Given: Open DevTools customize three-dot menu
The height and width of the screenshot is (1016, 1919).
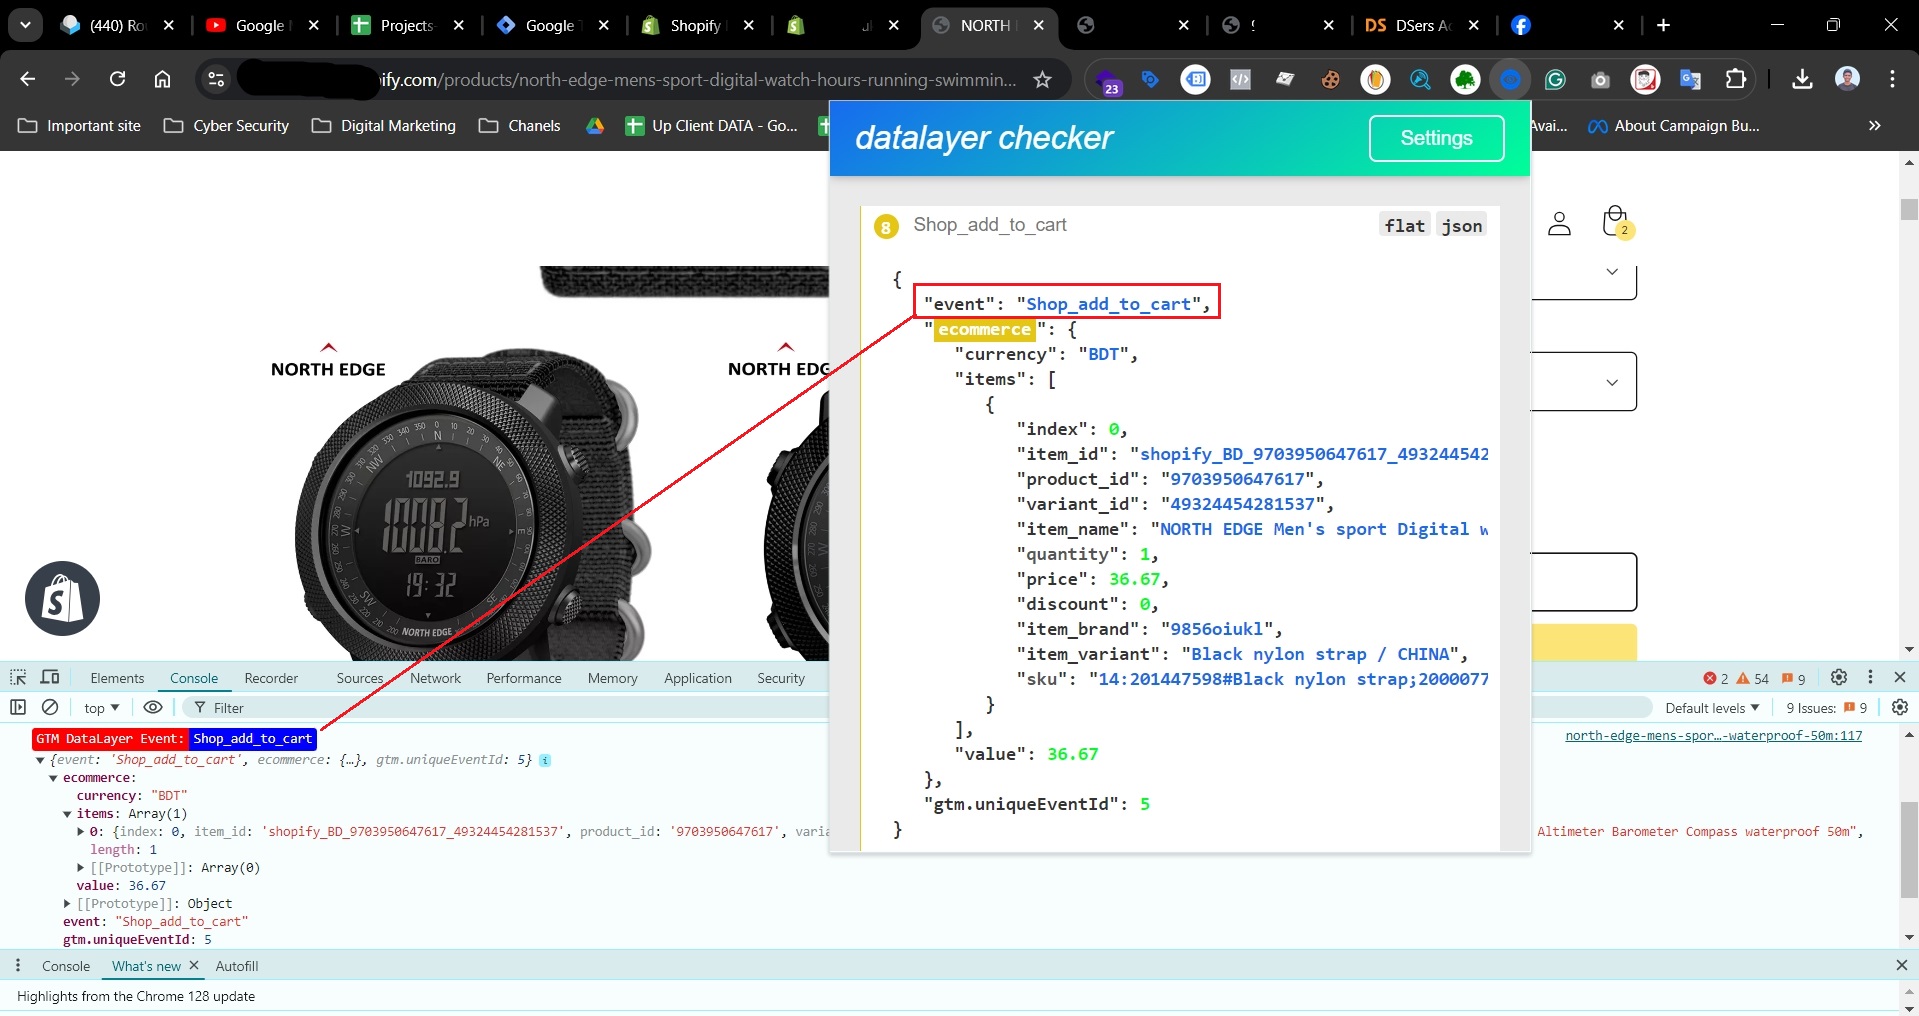Looking at the screenshot, I should (1870, 677).
